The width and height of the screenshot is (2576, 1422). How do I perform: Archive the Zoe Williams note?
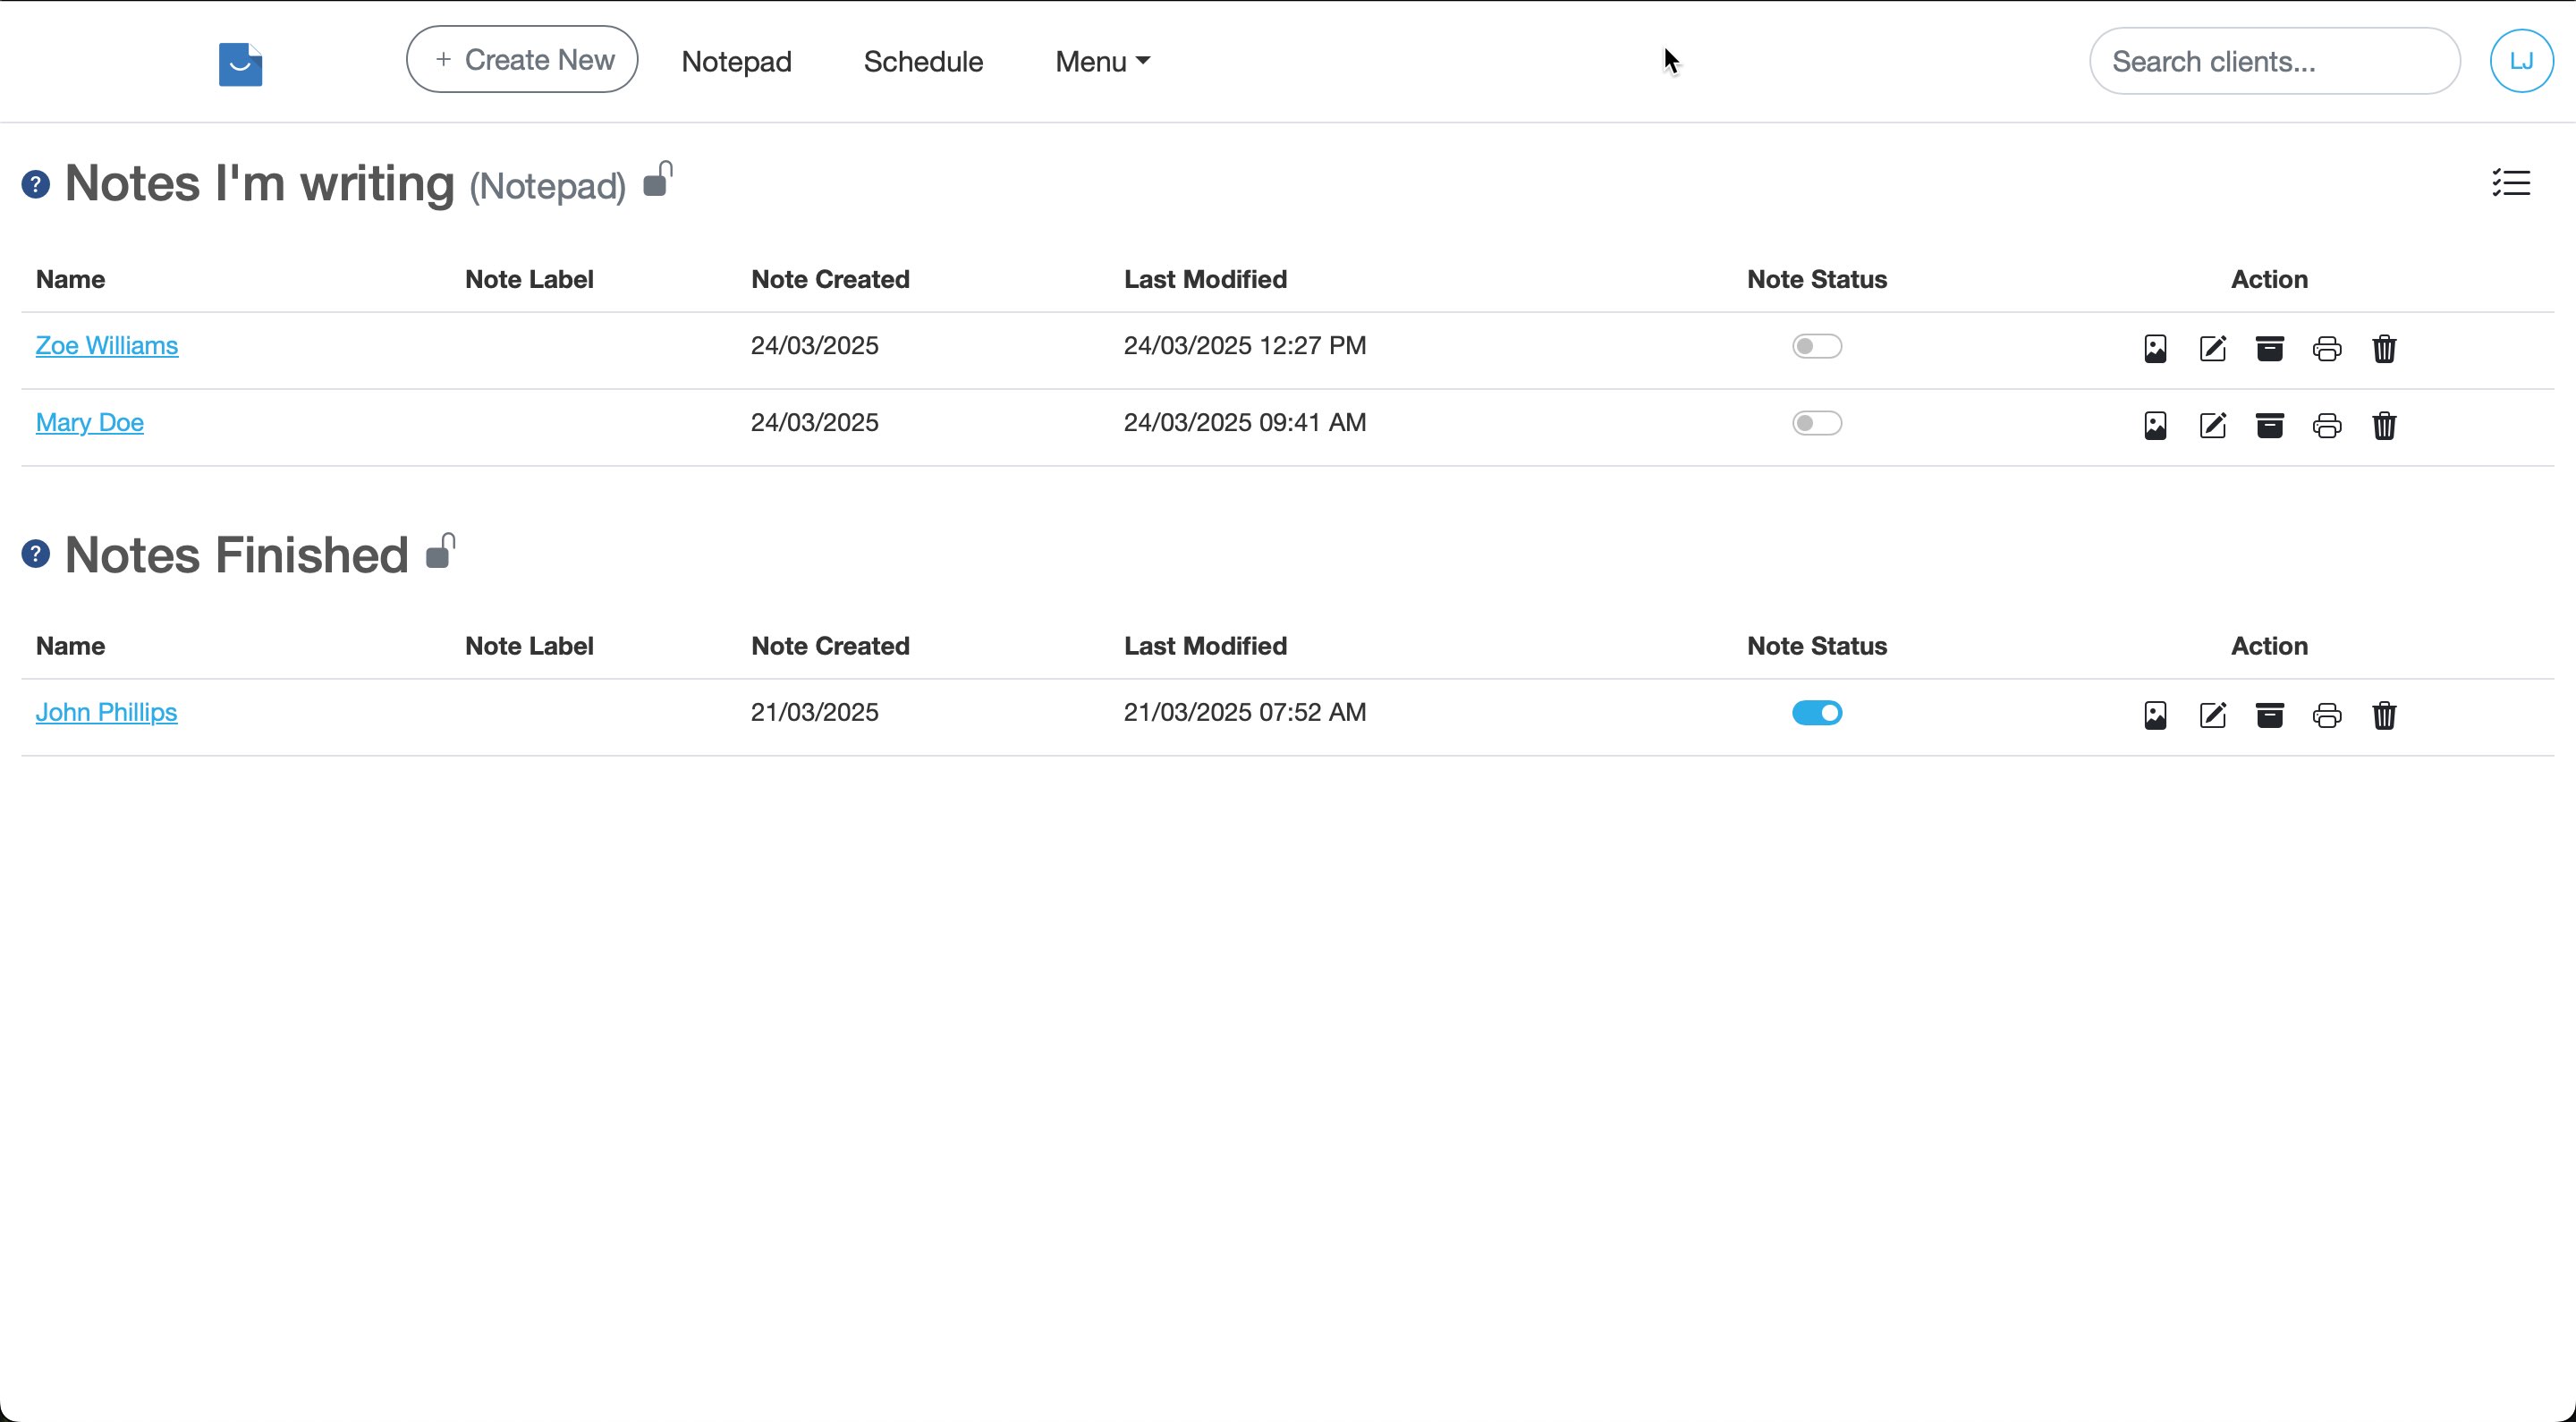2270,348
